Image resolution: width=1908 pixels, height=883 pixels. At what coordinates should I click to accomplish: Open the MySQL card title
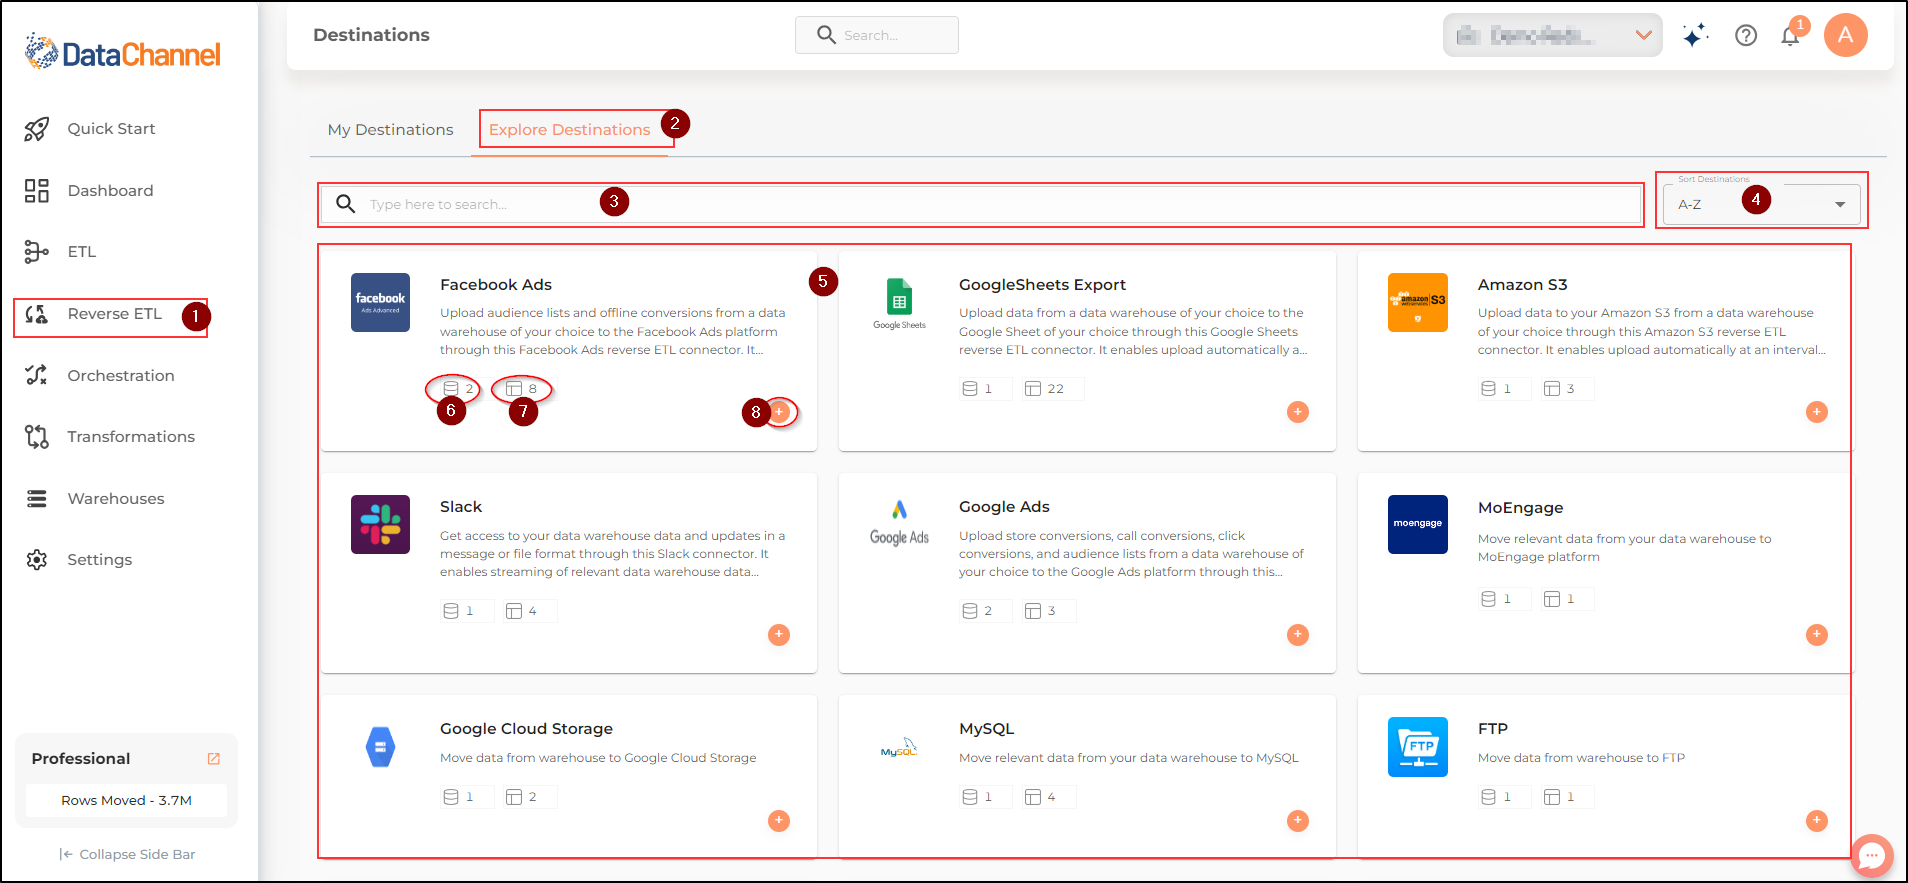coord(986,729)
